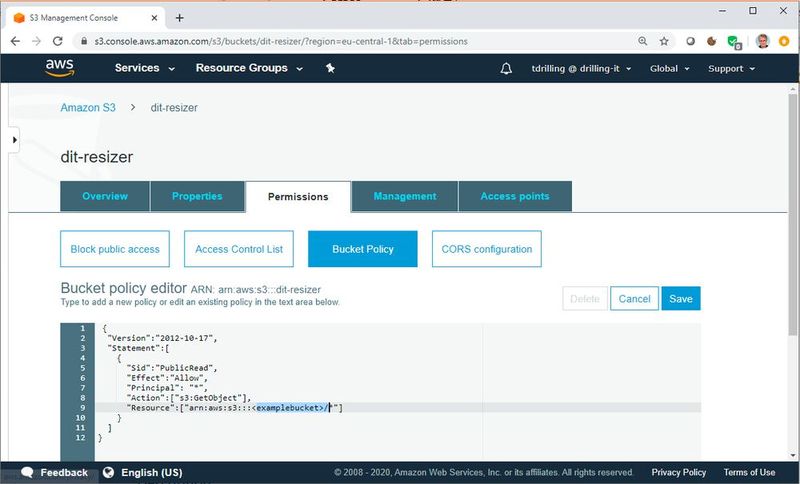Click the "Principal" line in editor

click(x=167, y=388)
